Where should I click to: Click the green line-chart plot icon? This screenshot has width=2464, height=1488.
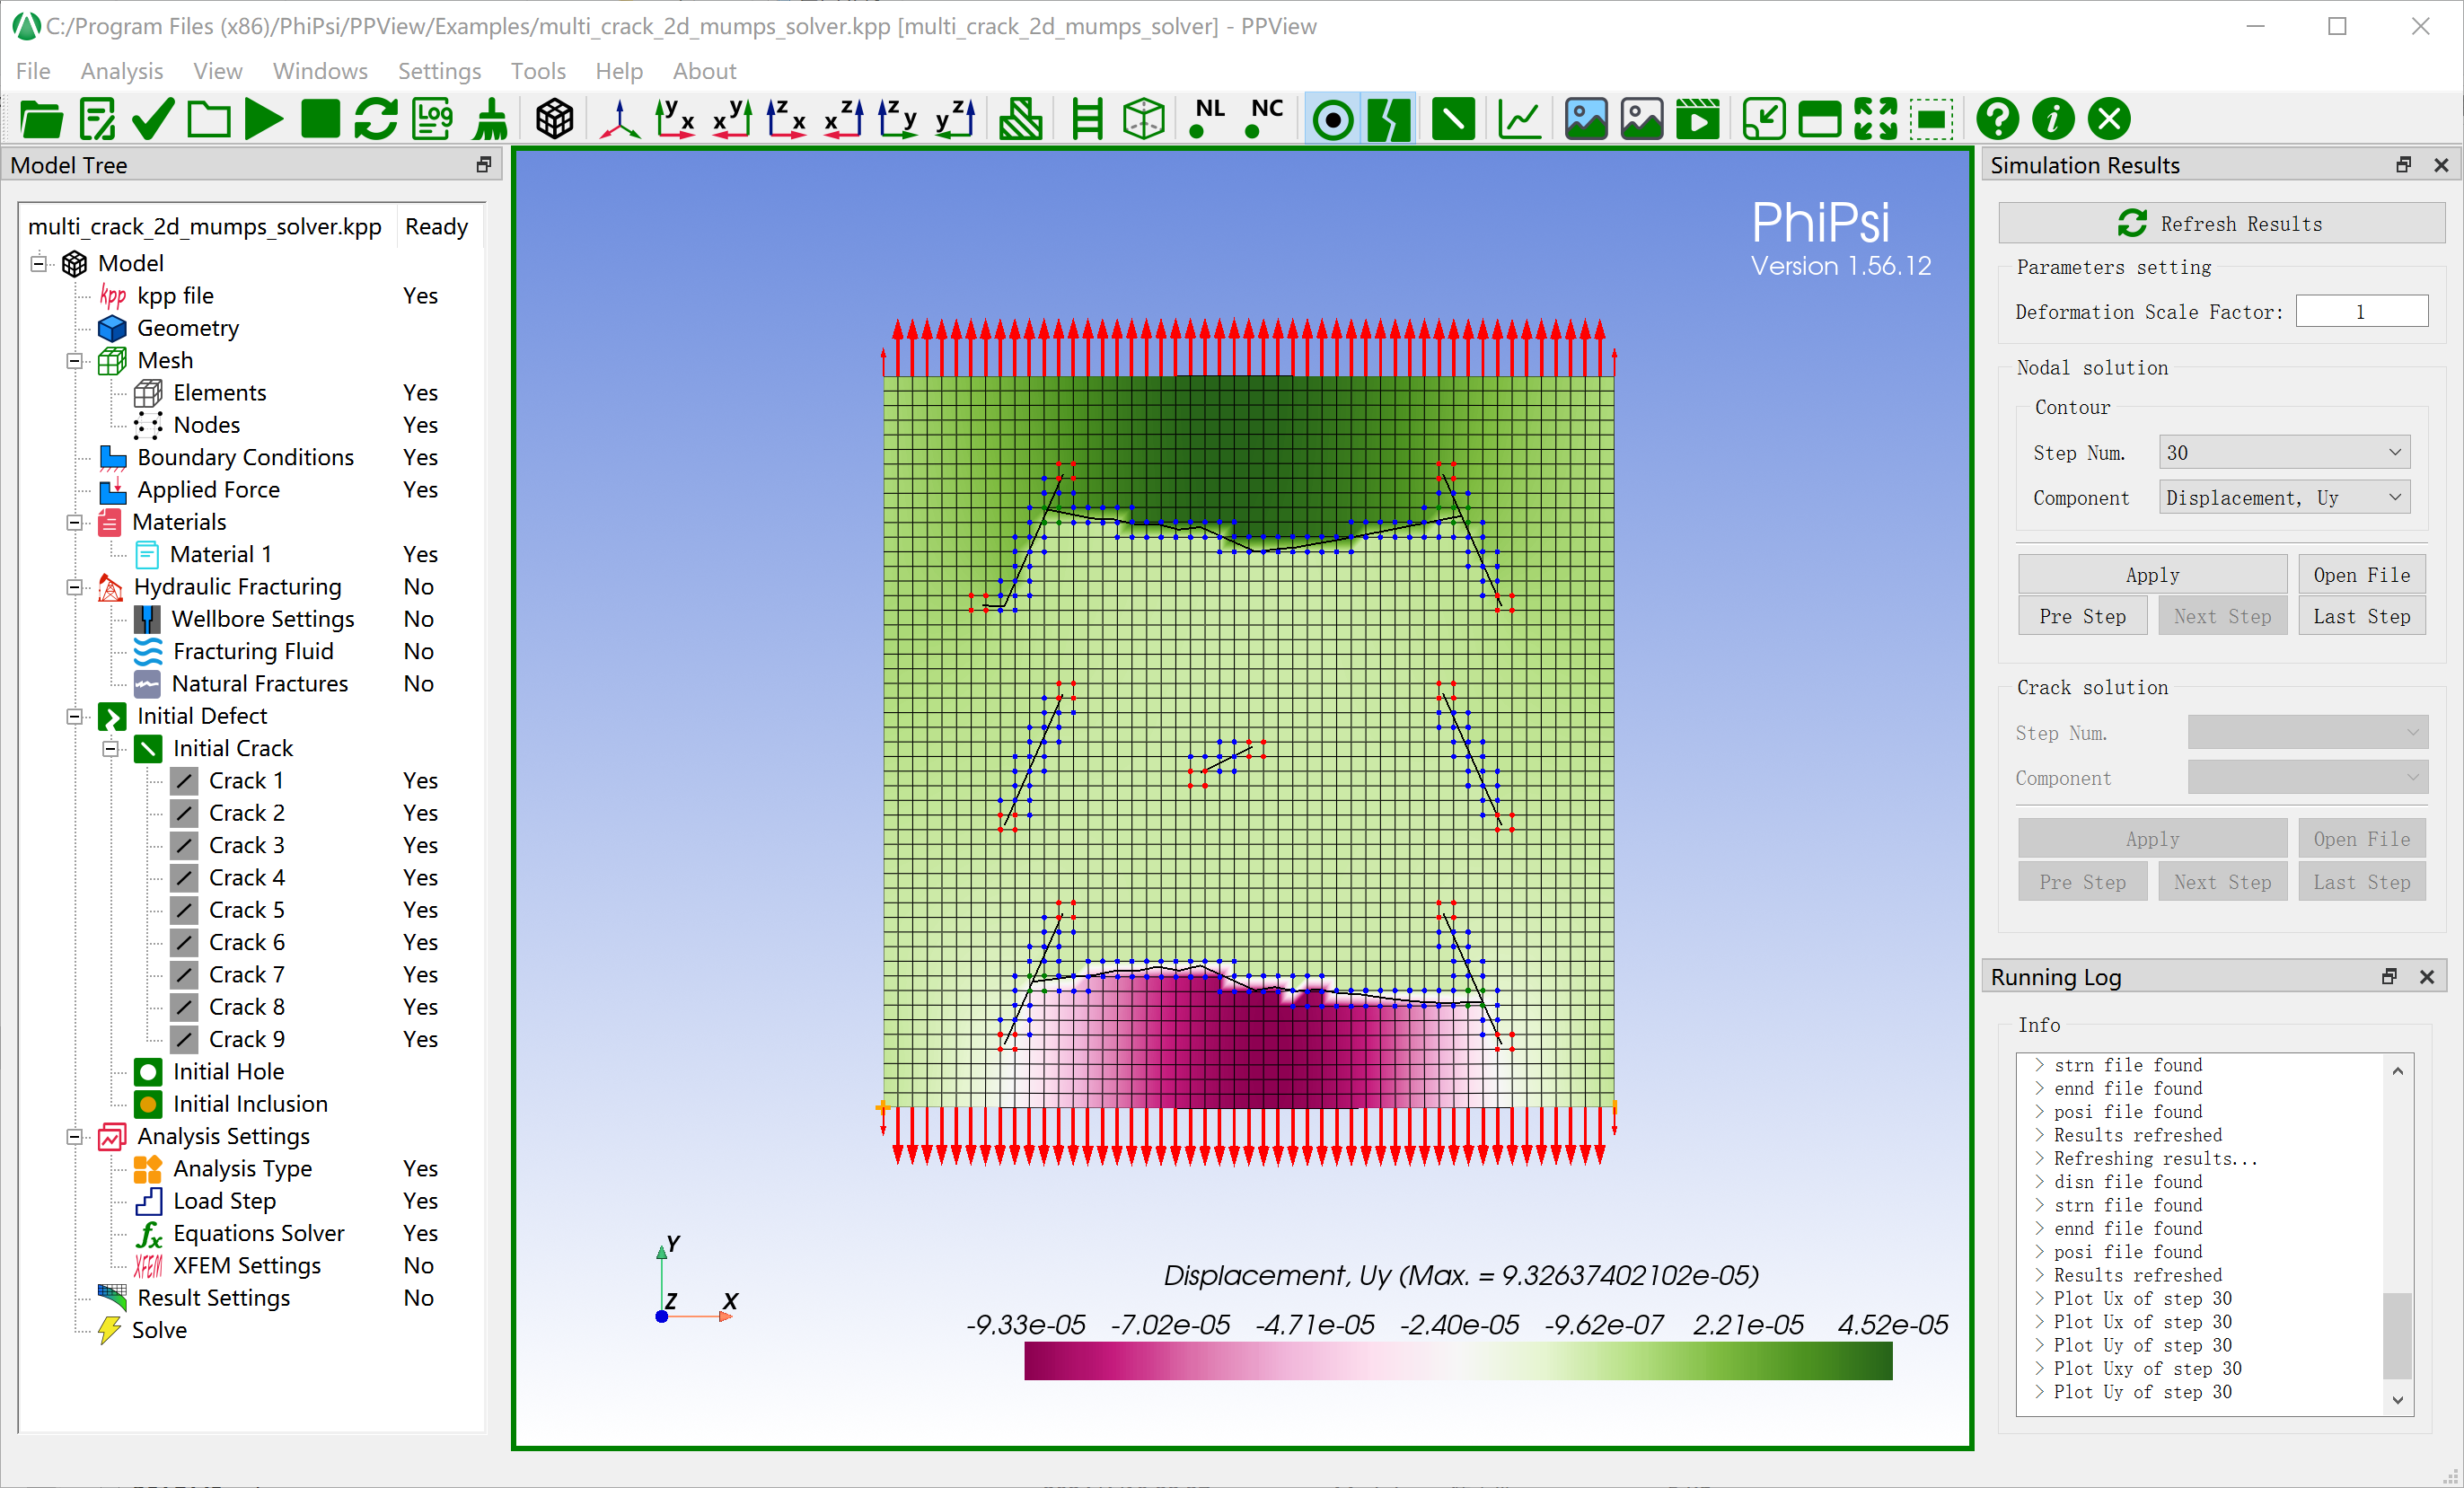pos(1519,119)
